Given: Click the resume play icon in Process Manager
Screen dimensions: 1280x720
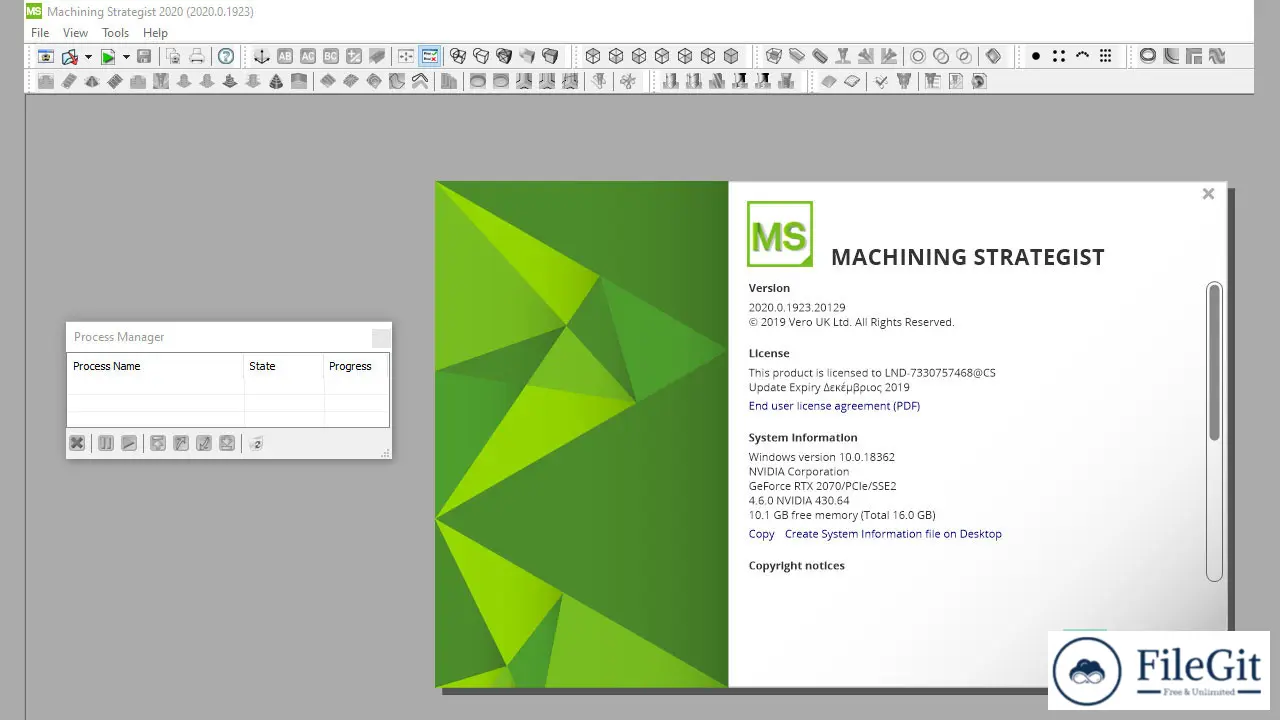Looking at the screenshot, I should click(129, 443).
